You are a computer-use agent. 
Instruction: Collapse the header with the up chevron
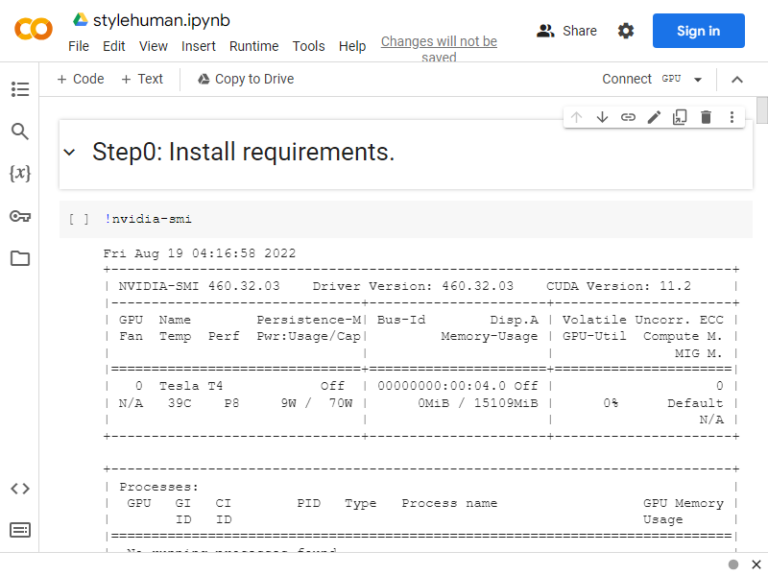[737, 79]
